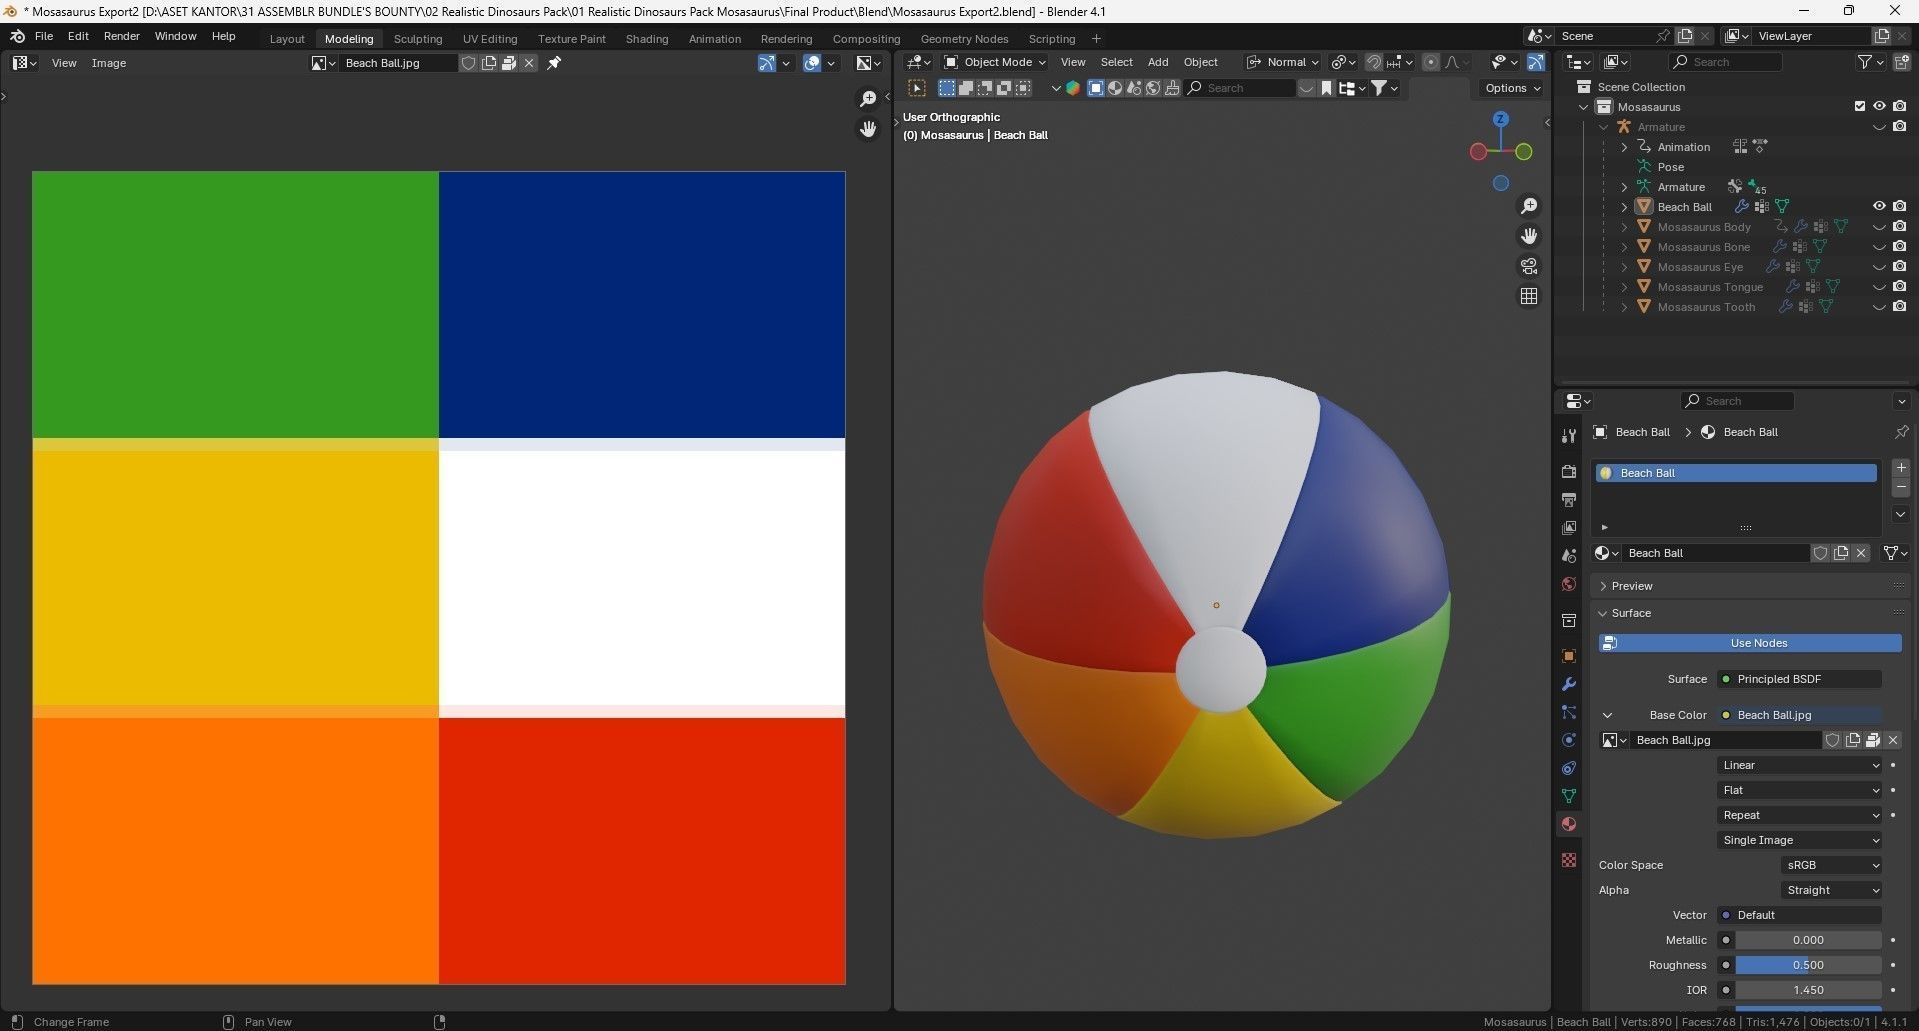Unlink the Beach Ball material datablock

coord(1861,553)
